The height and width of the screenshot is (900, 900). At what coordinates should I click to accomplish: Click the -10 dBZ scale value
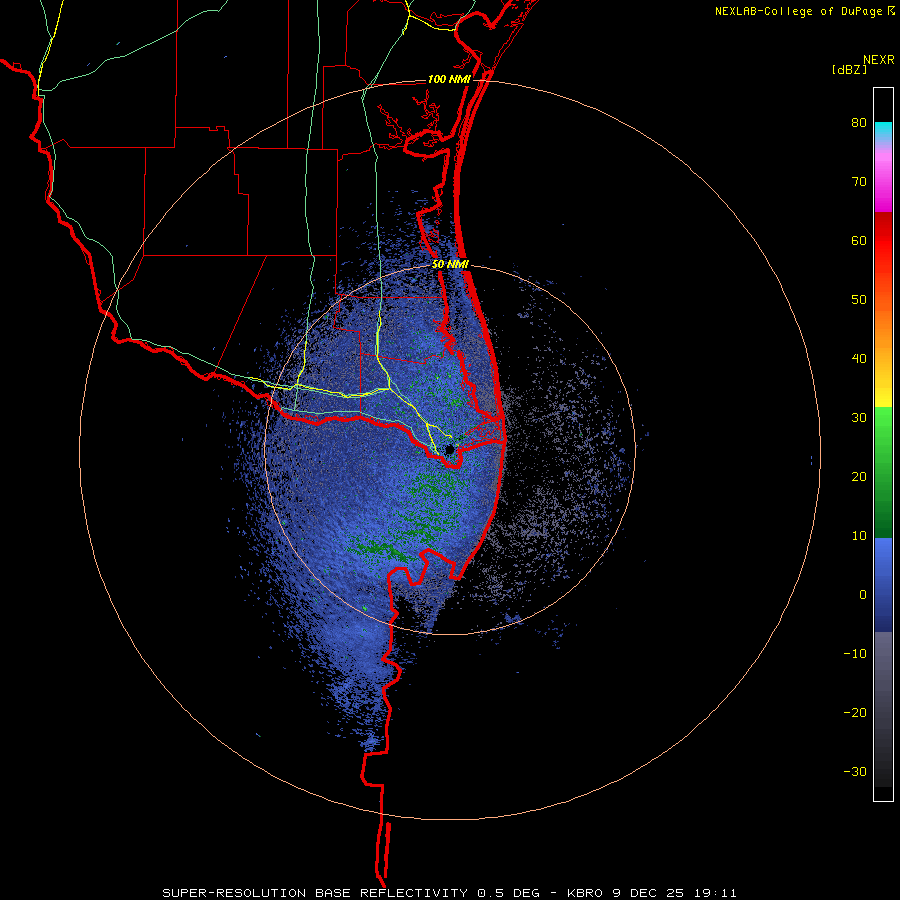(855, 653)
